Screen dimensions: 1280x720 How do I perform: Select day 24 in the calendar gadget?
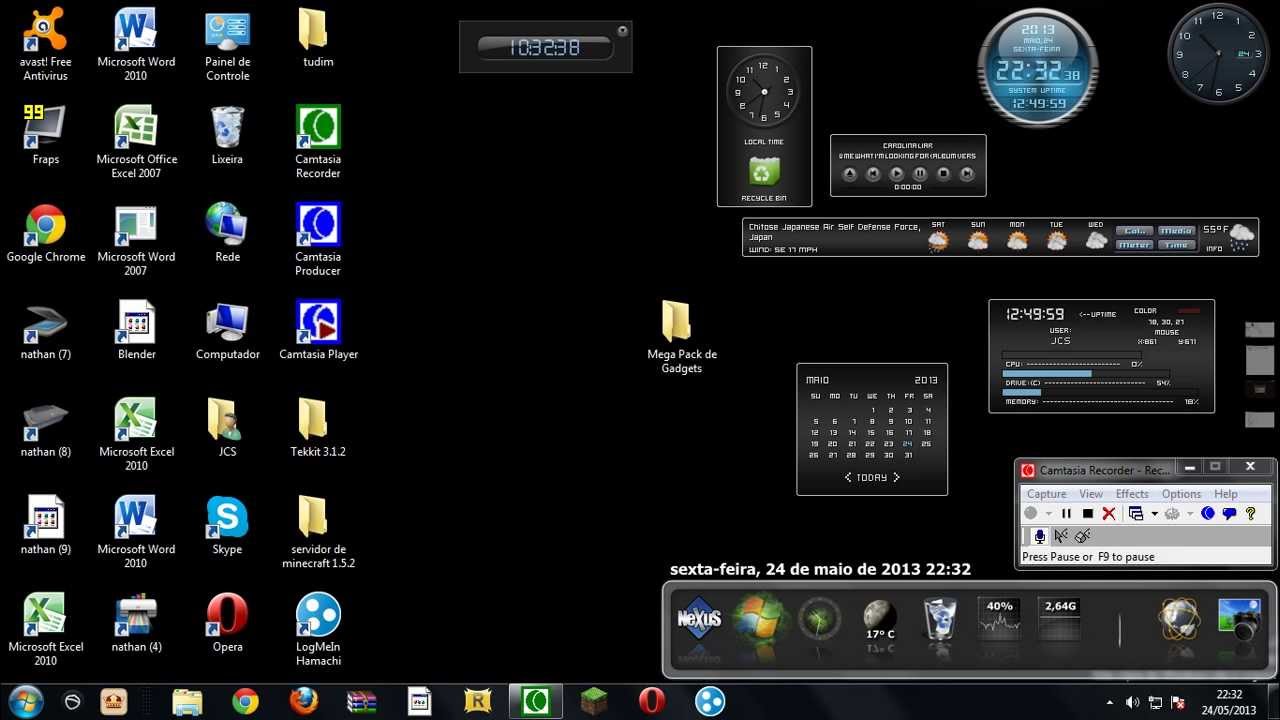pos(908,443)
